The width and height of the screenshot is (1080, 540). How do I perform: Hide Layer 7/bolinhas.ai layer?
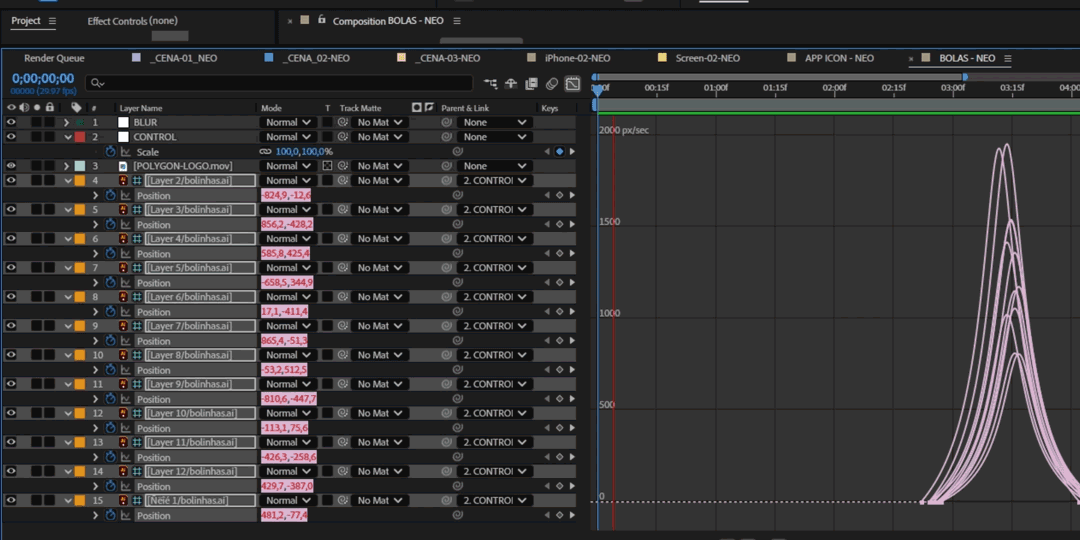coord(11,326)
